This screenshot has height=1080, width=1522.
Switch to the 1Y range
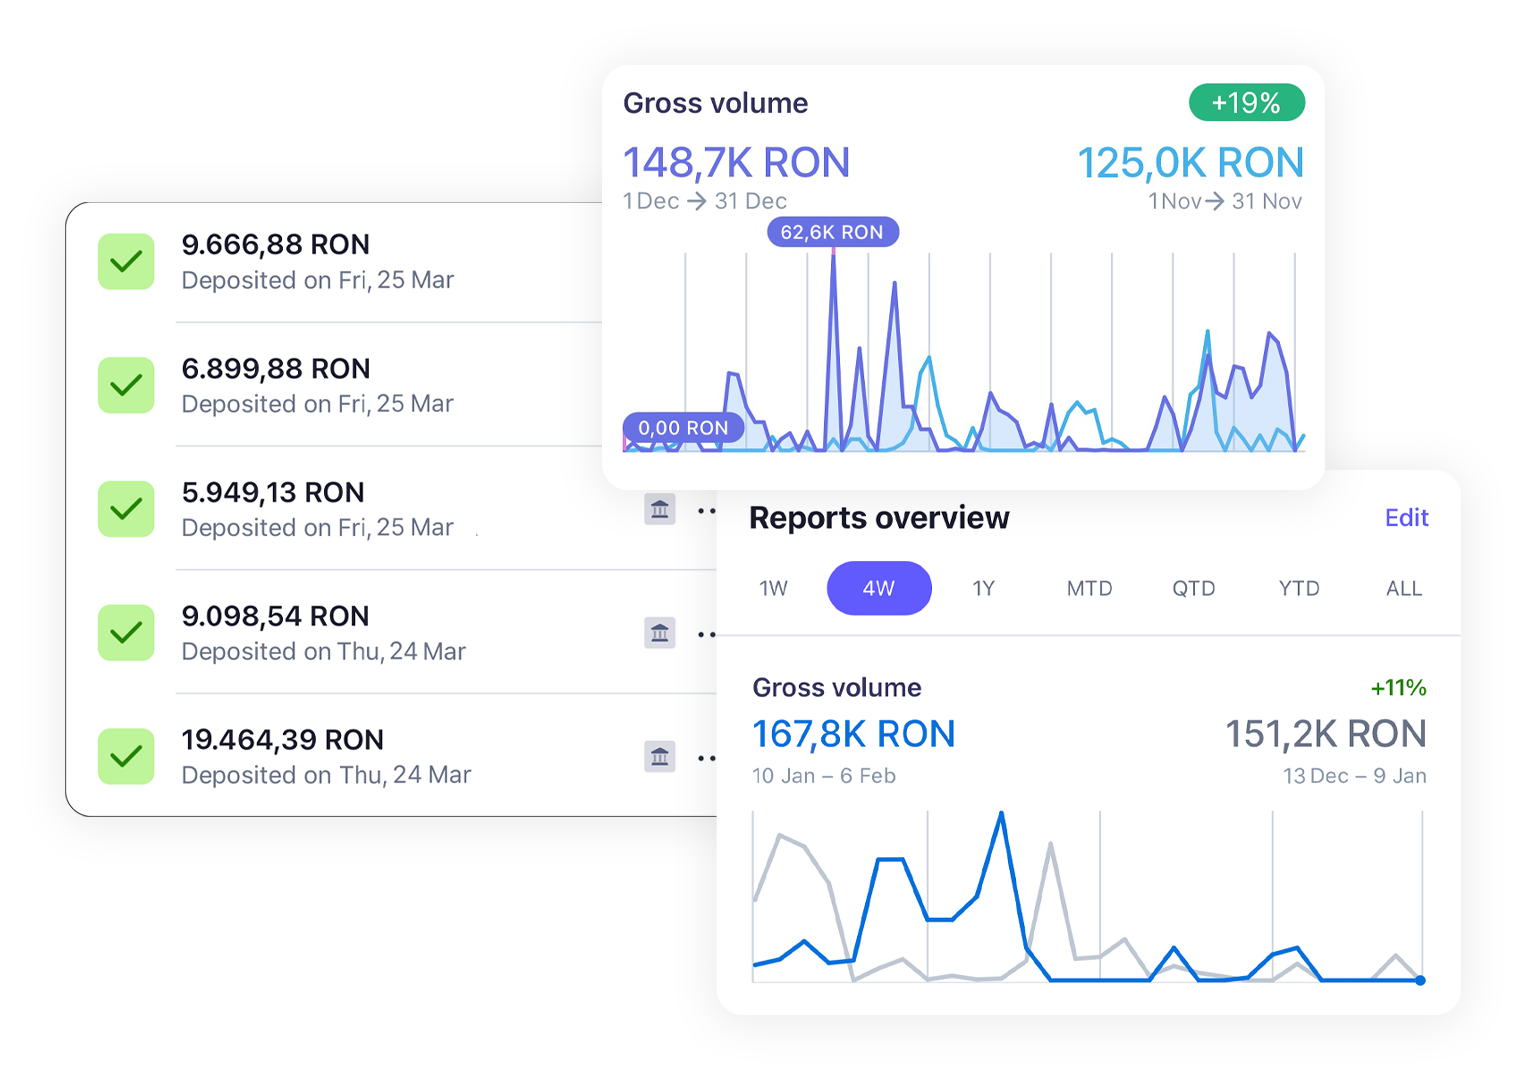tap(984, 589)
